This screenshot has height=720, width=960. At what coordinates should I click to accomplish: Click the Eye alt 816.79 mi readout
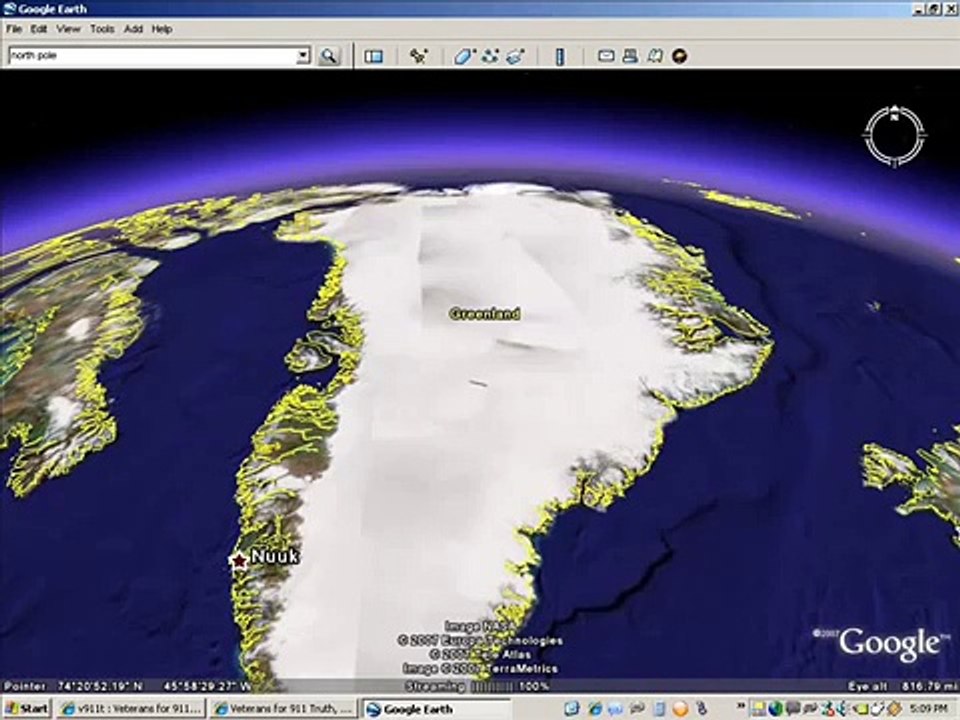click(902, 686)
